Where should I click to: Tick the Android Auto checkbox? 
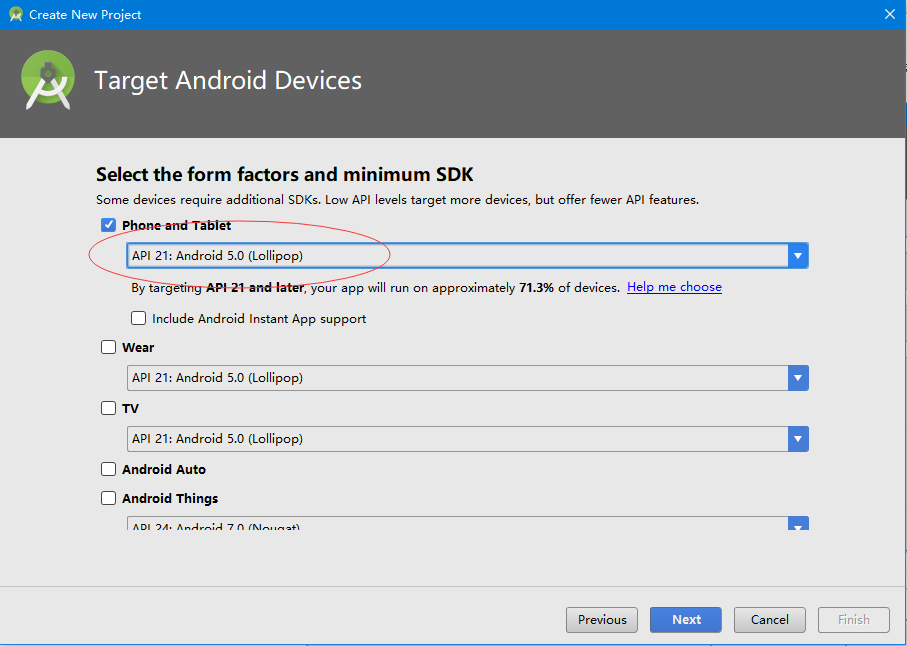pyautogui.click(x=108, y=469)
